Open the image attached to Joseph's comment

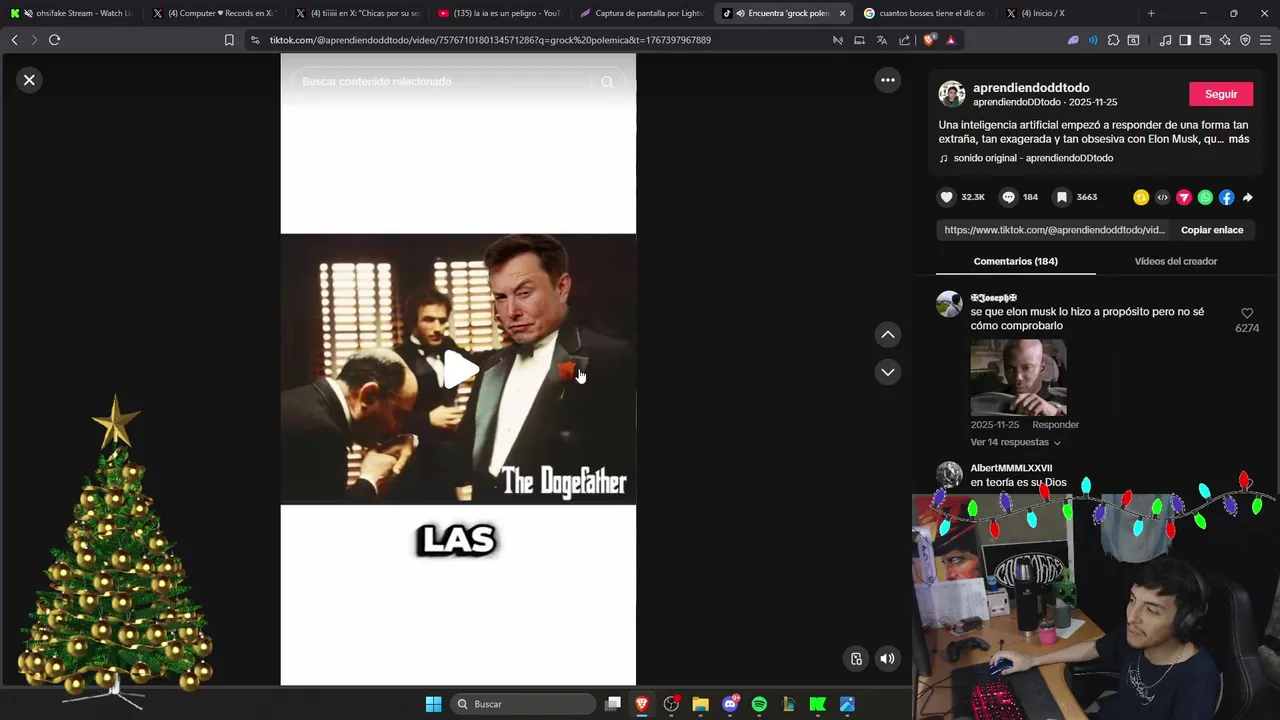tap(1018, 377)
